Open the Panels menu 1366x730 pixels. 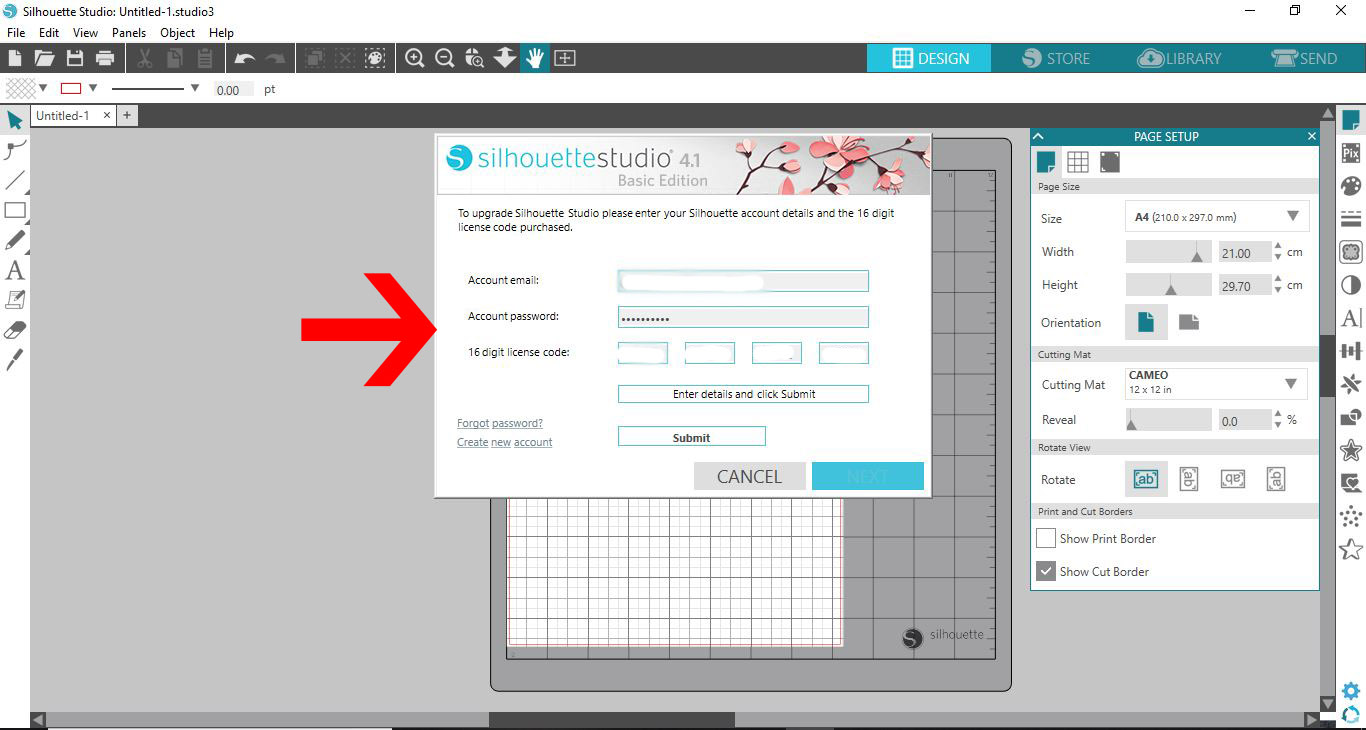pyautogui.click(x=129, y=33)
